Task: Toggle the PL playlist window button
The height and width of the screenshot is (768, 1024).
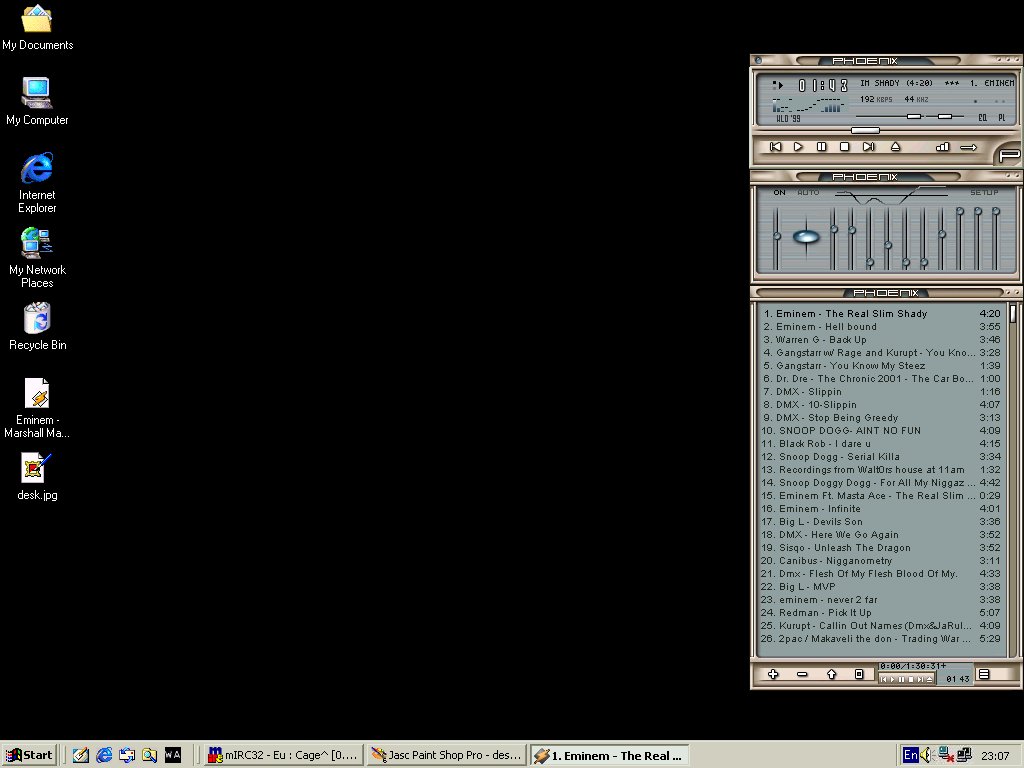Action: click(1001, 118)
